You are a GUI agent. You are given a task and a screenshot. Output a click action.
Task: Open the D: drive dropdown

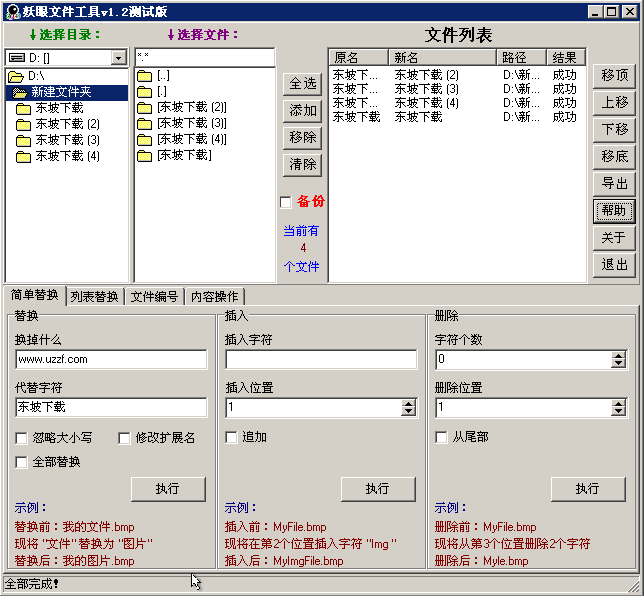[x=118, y=58]
